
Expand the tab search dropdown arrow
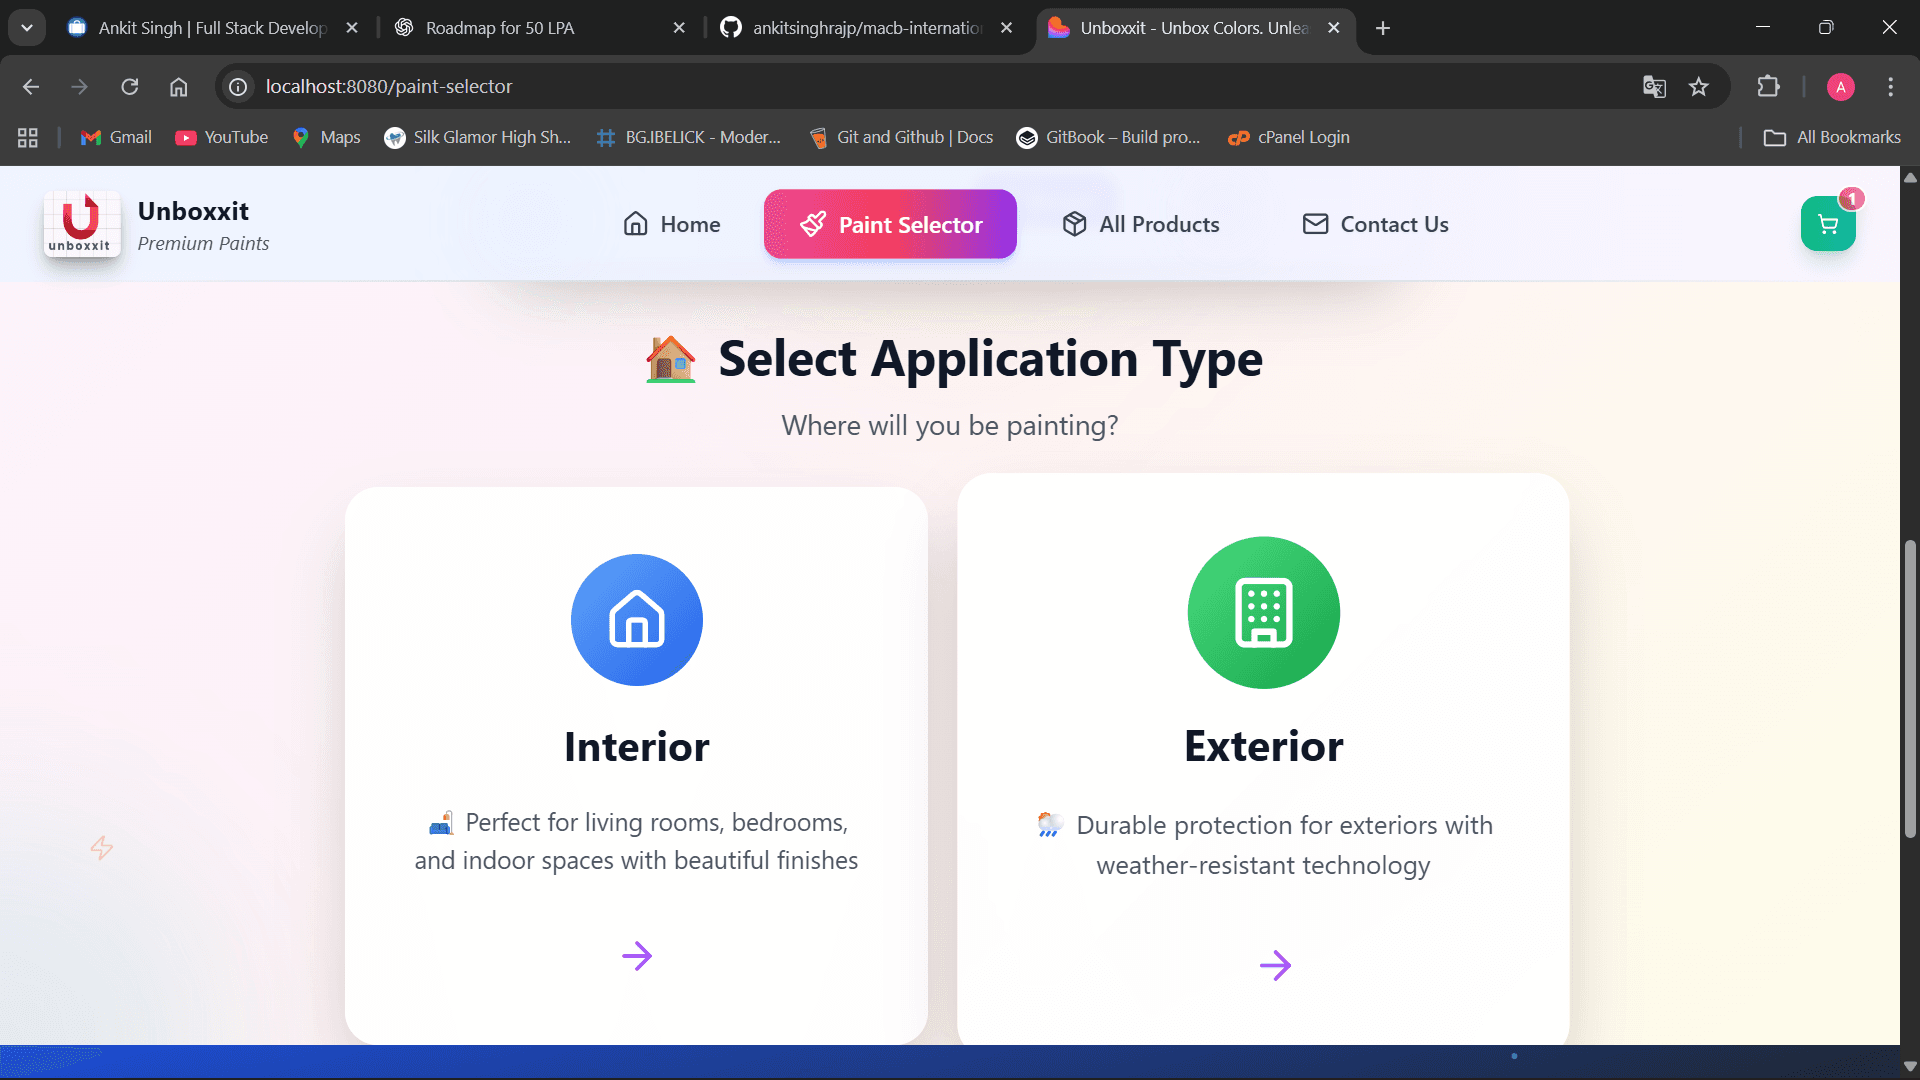click(x=27, y=28)
